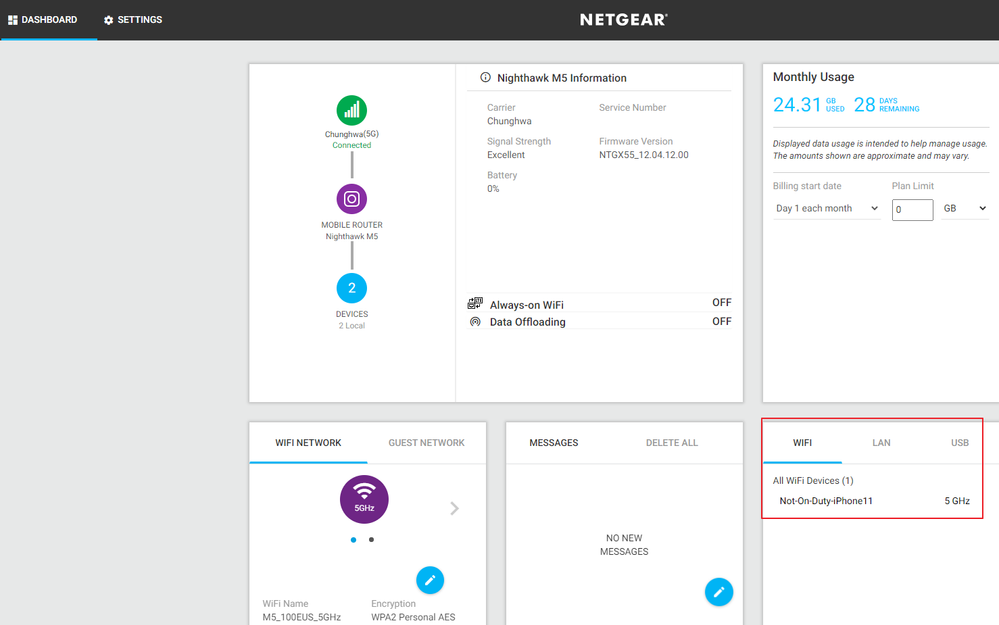Click the Messages header
This screenshot has width=999, height=625.
point(554,443)
